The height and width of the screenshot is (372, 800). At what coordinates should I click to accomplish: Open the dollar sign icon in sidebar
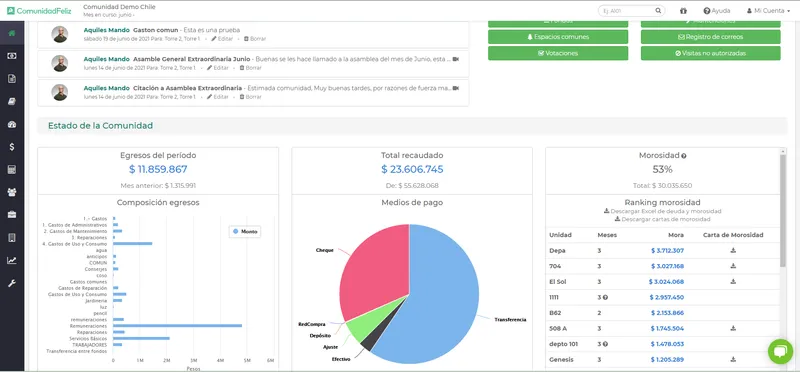coord(11,147)
